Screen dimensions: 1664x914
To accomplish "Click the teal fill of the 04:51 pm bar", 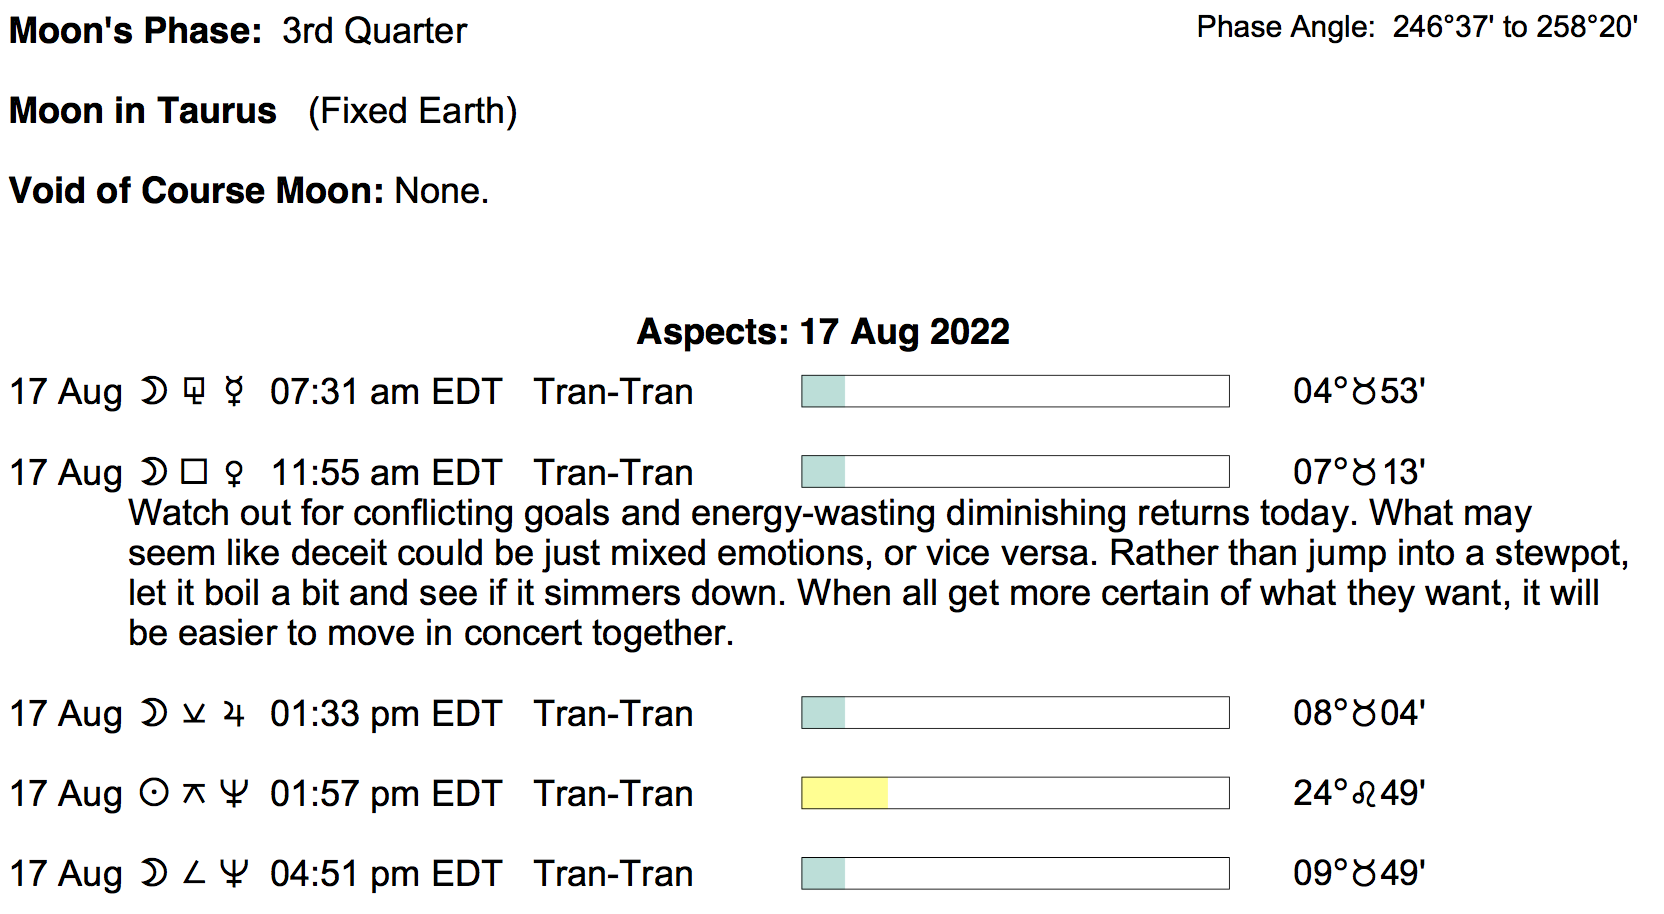I will click(824, 873).
